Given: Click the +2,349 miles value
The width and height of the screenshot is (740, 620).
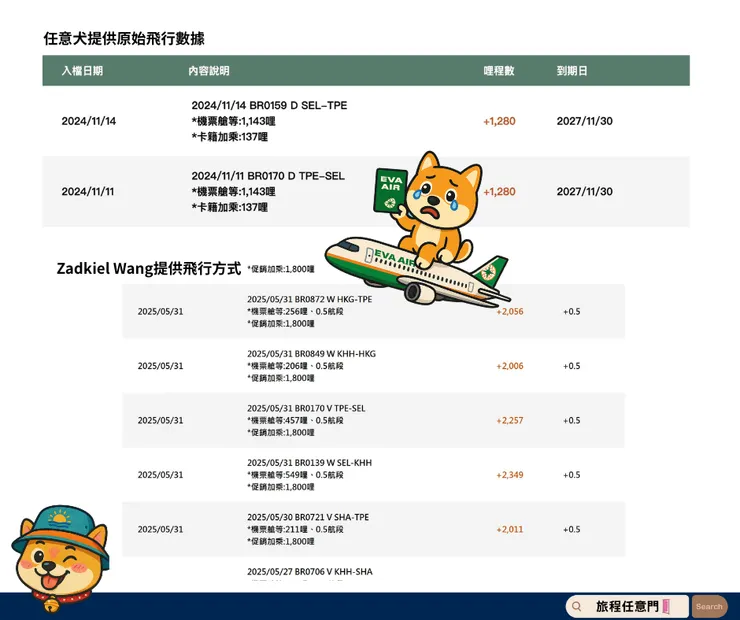Looking at the screenshot, I should (x=510, y=475).
